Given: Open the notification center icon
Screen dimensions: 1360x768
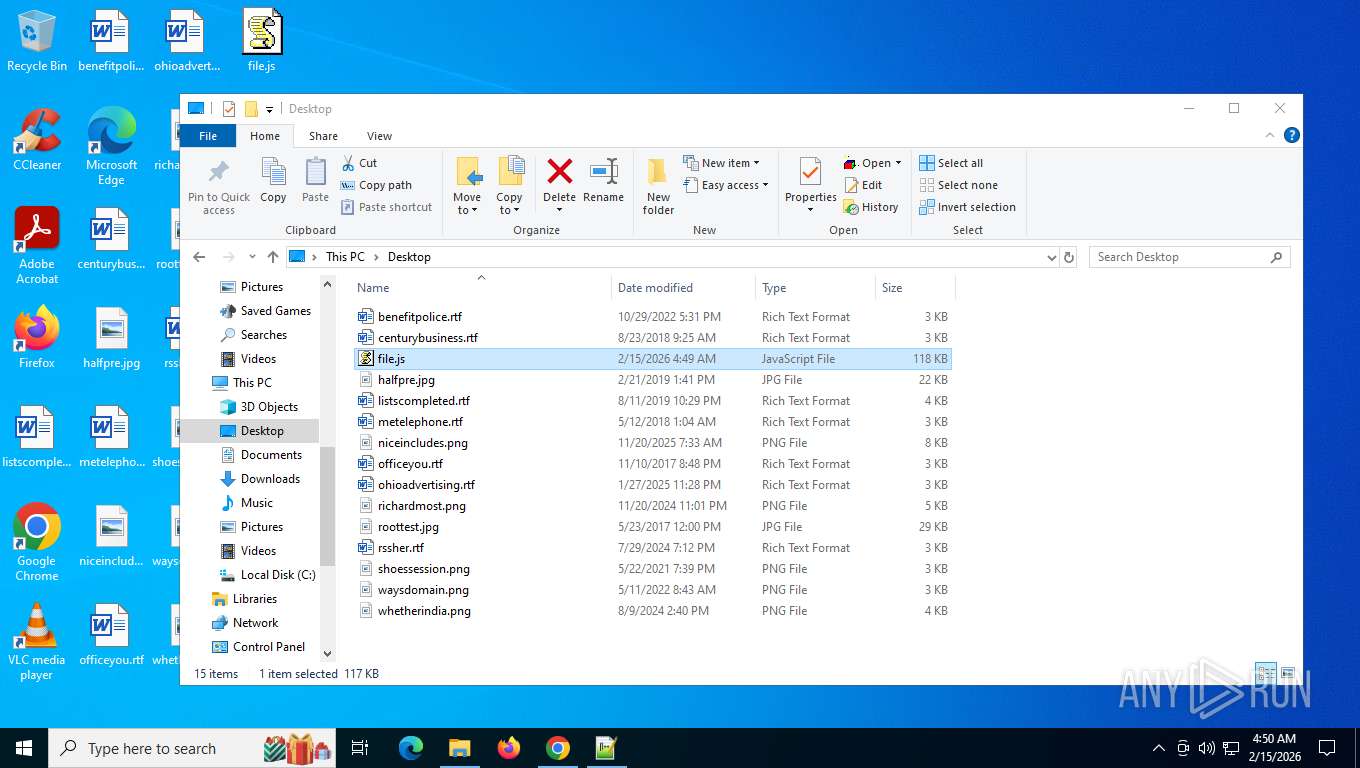Looking at the screenshot, I should pyautogui.click(x=1327, y=748).
